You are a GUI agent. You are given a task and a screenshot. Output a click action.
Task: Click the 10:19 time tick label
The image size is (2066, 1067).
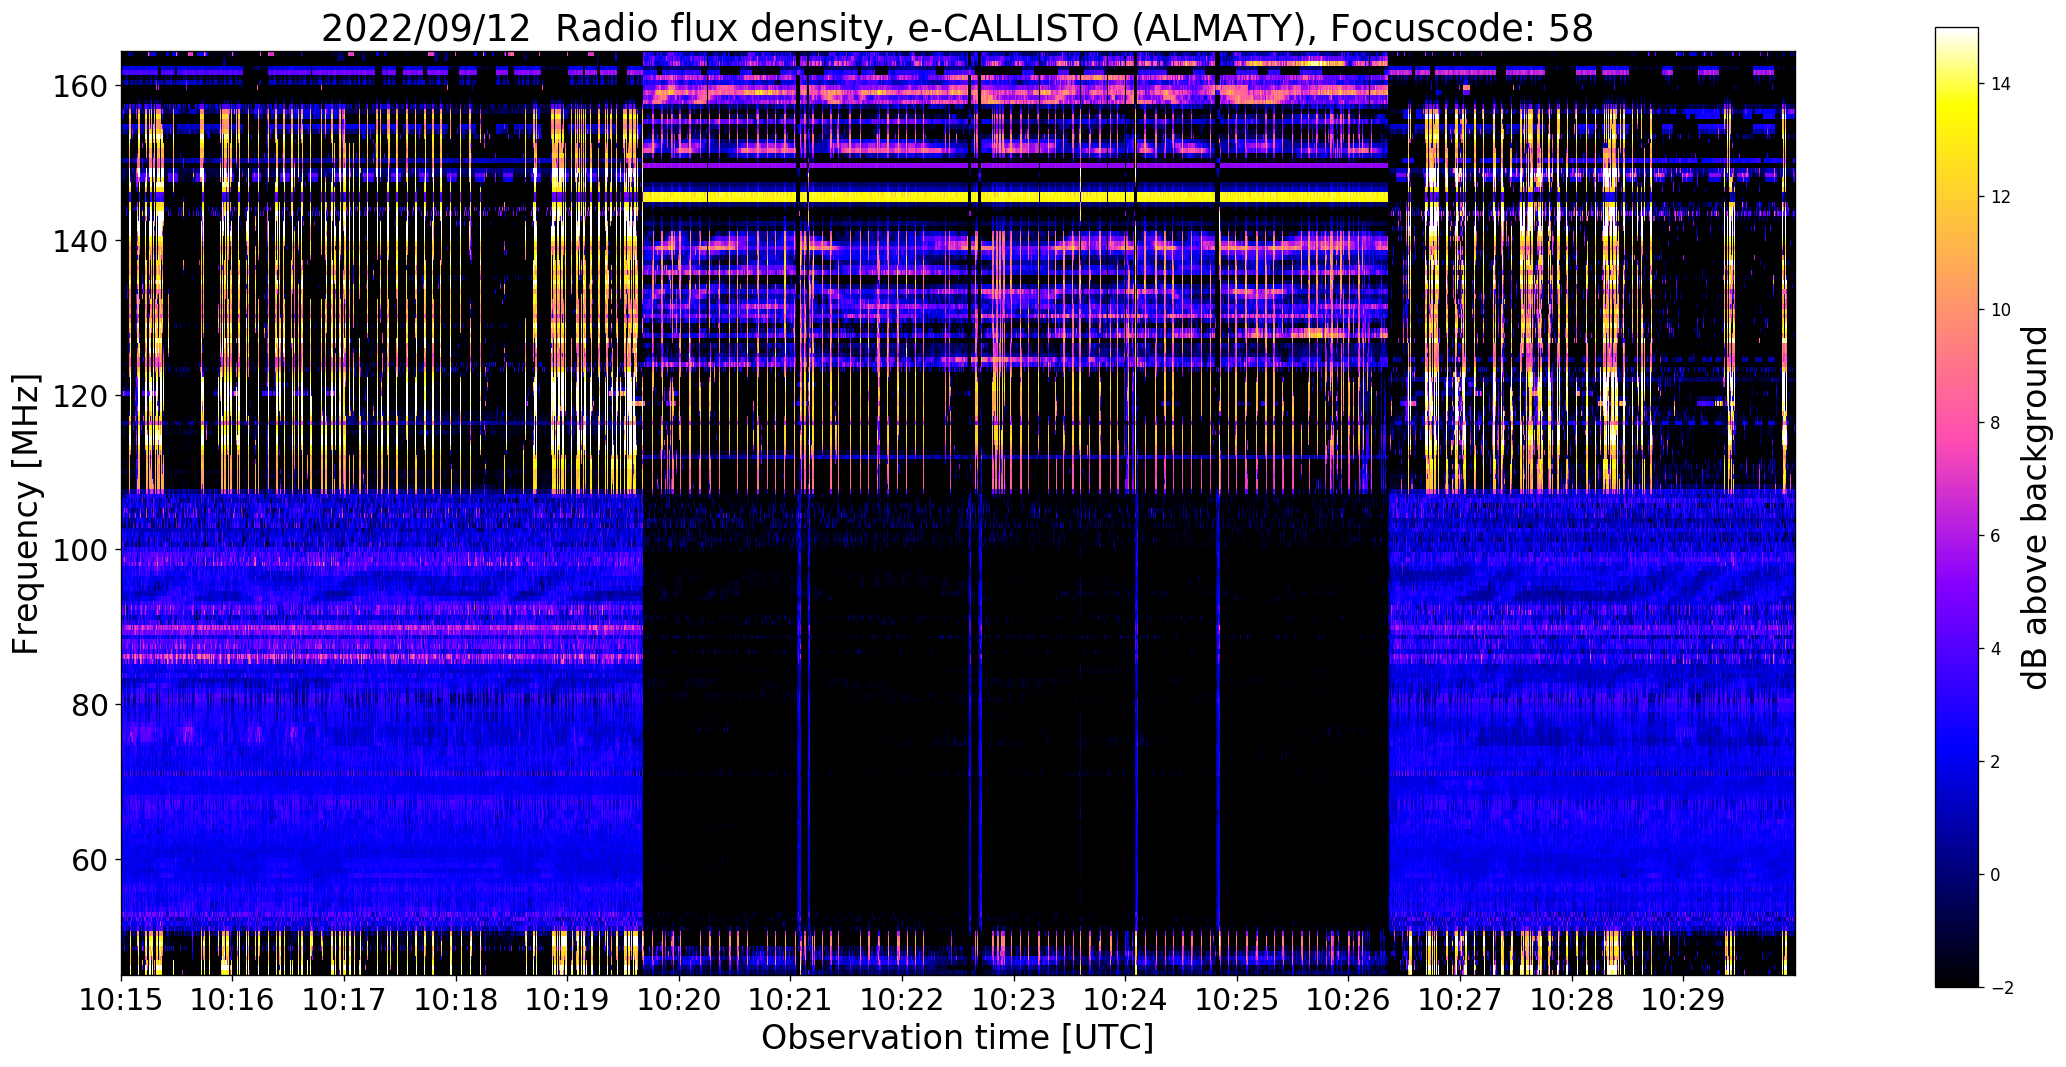tap(567, 998)
